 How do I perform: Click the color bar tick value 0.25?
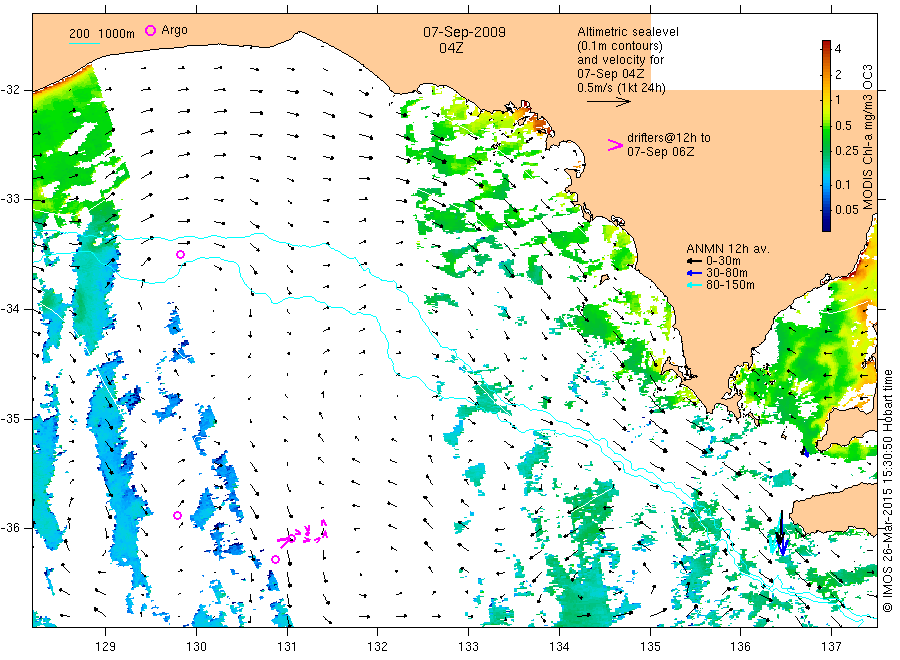pyautogui.click(x=847, y=151)
